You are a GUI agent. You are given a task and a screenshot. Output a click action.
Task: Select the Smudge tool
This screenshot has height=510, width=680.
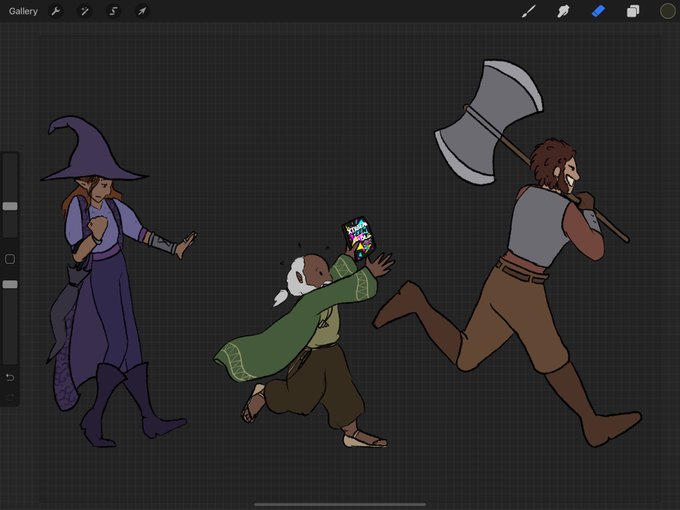point(563,11)
